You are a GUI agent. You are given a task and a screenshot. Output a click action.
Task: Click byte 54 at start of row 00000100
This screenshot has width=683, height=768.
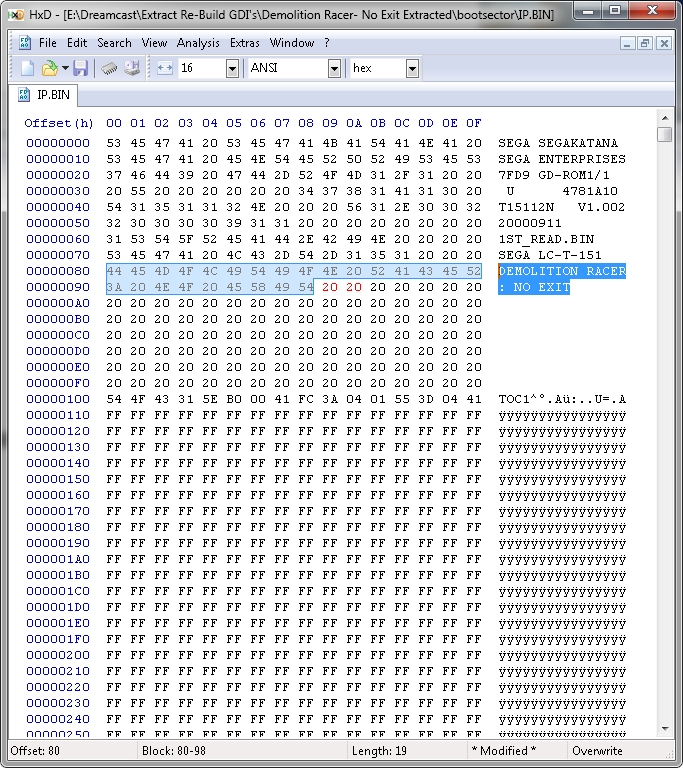click(x=114, y=399)
